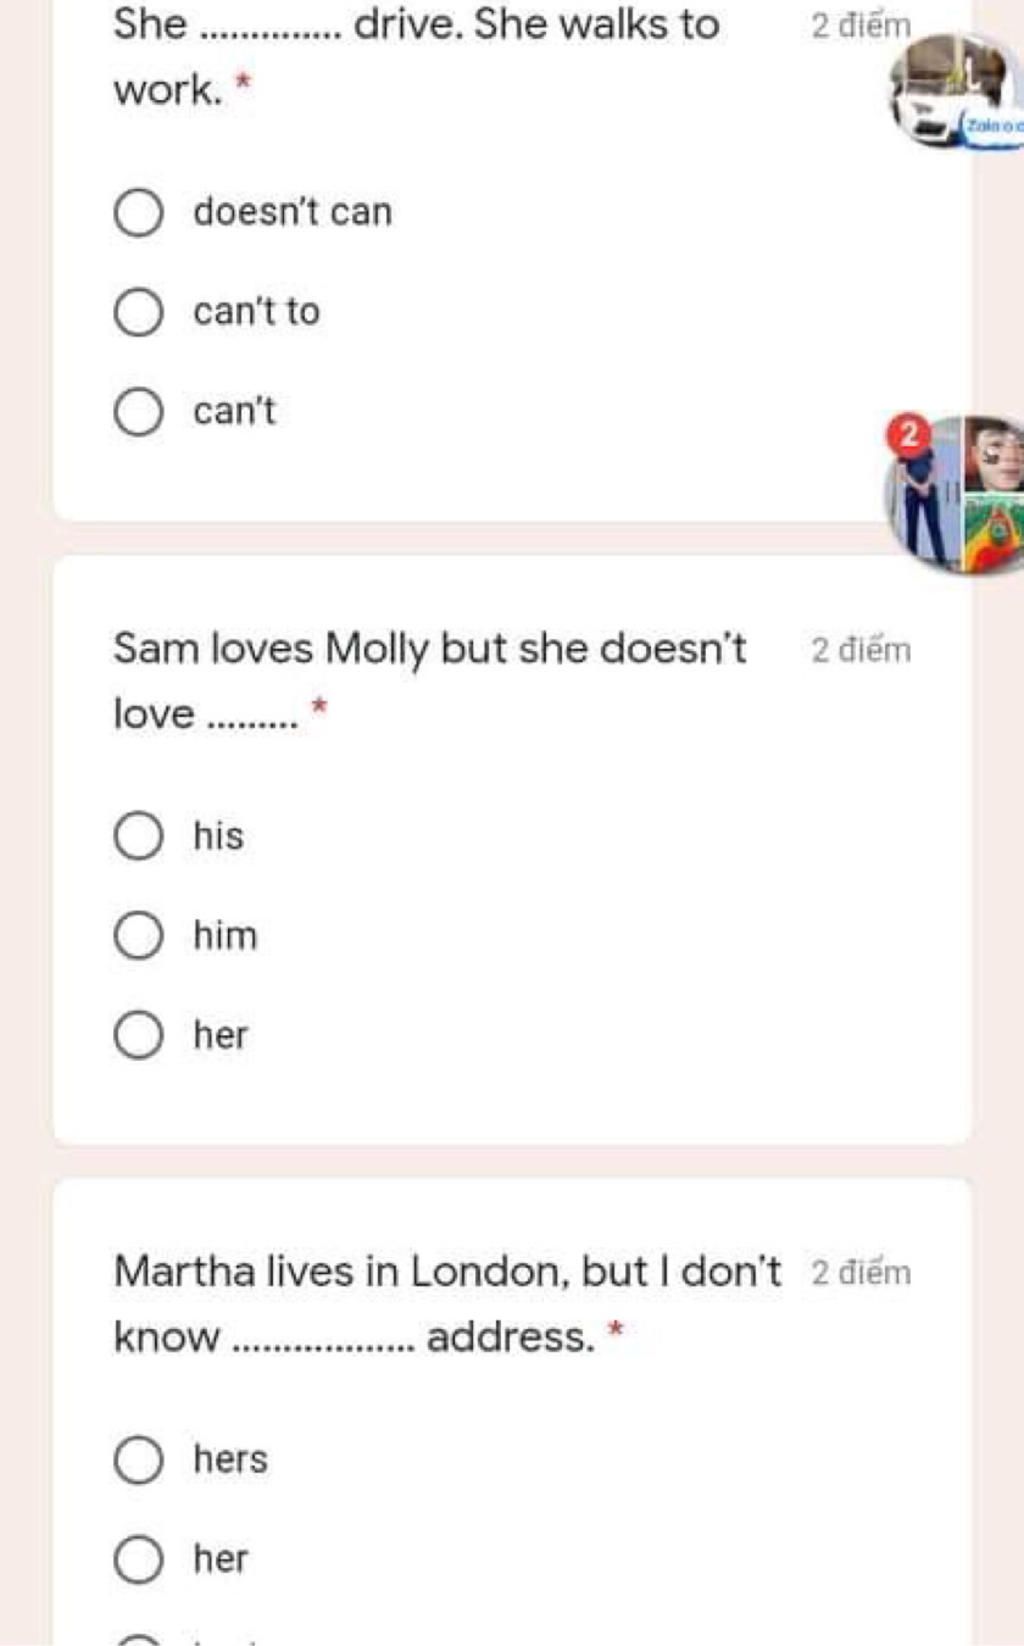Click the "hers" answer label text
1024x1646 pixels.
[231, 1460]
